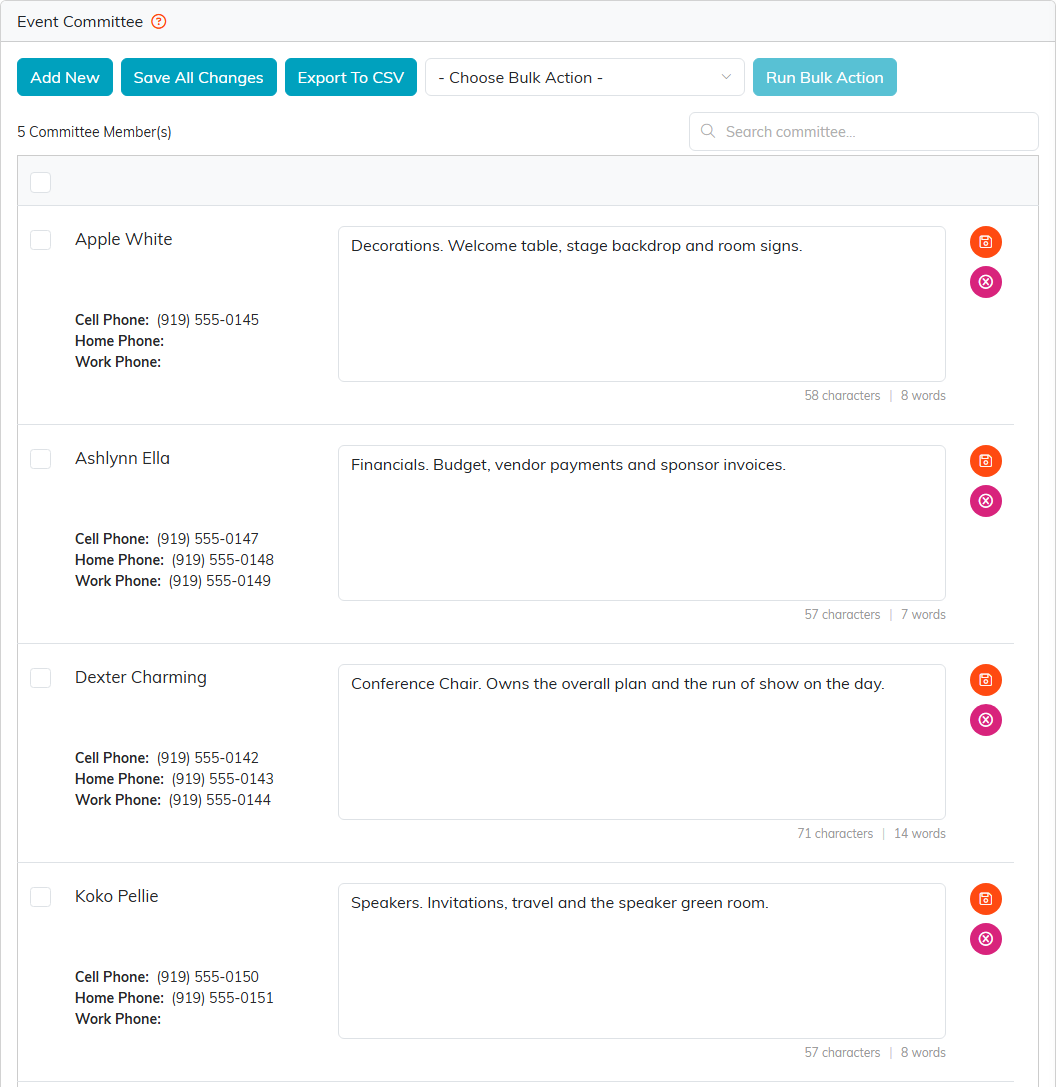Click the 71 characters counter

835,833
